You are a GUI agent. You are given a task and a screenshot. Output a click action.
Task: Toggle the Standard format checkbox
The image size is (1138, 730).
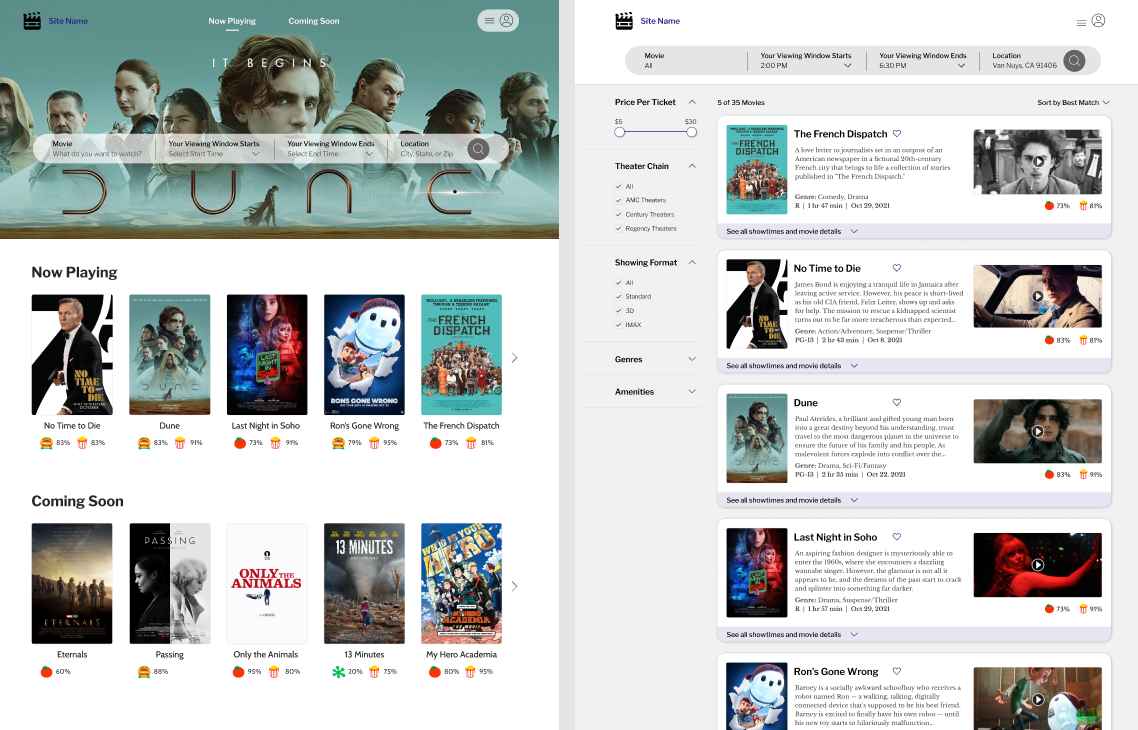point(618,297)
